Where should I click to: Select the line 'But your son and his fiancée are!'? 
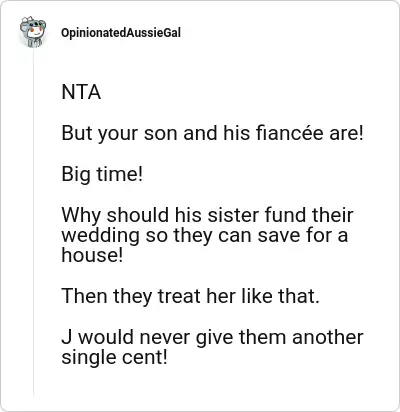point(212,133)
